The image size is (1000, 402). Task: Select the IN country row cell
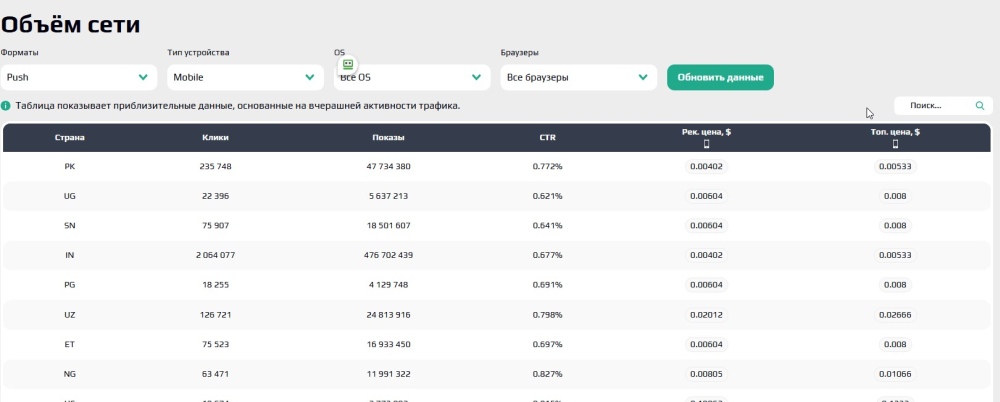tap(69, 256)
